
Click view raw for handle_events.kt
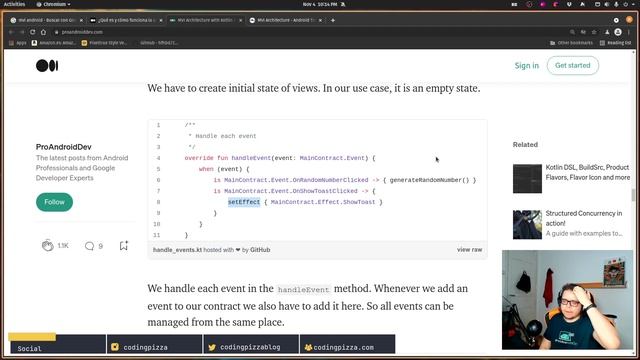pos(469,249)
